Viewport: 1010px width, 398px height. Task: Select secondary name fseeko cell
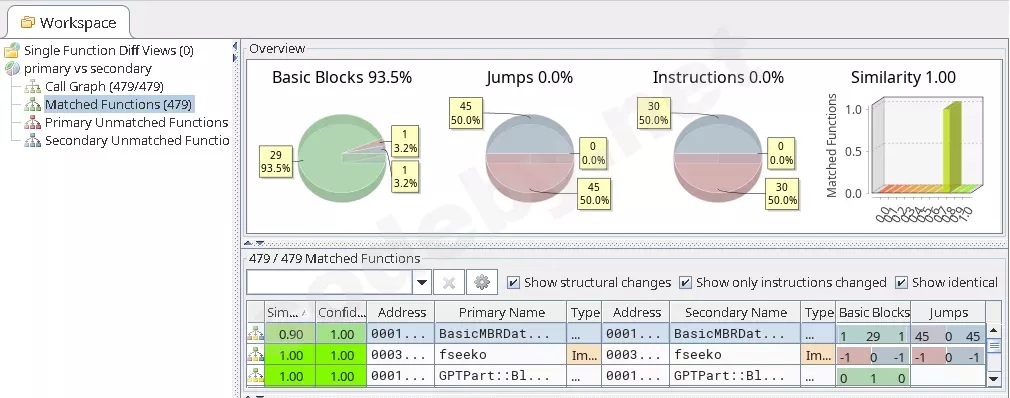click(x=736, y=355)
